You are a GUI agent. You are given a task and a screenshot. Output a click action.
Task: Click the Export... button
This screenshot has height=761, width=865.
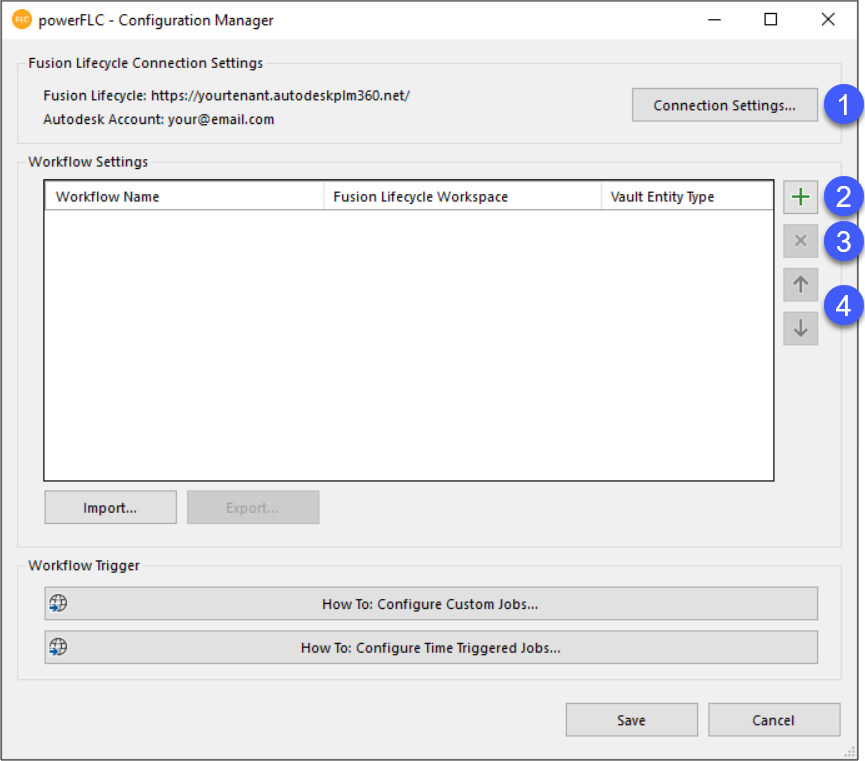coord(252,507)
